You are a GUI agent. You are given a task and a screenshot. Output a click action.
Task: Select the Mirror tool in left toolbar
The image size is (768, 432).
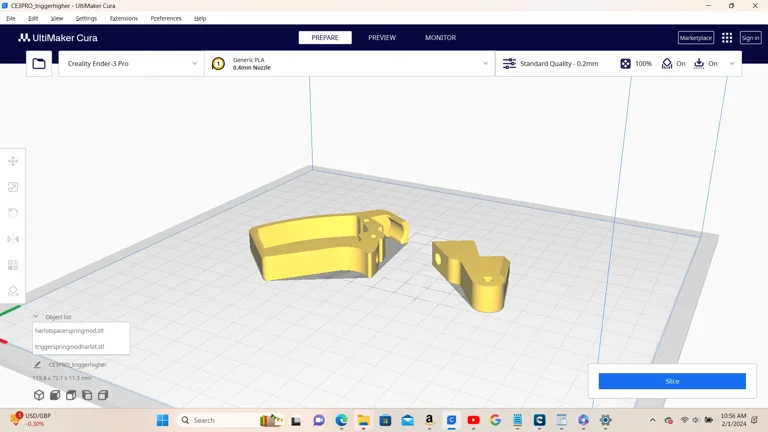pyautogui.click(x=13, y=239)
